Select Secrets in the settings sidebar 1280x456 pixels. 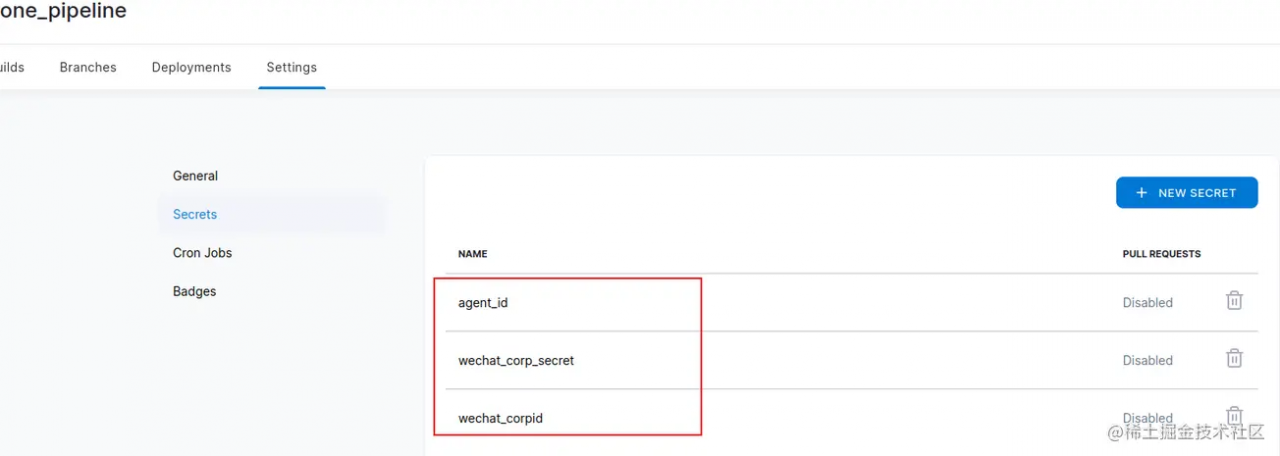tap(195, 214)
